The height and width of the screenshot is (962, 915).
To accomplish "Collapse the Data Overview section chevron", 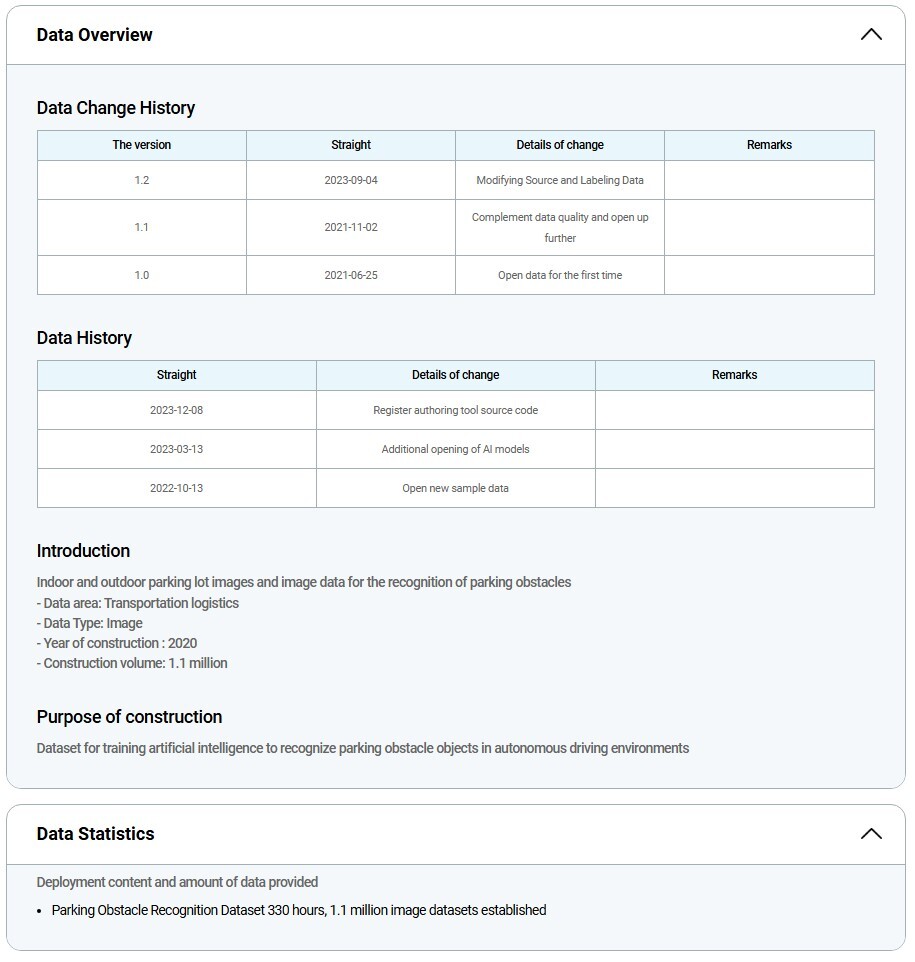I will pos(871,35).
